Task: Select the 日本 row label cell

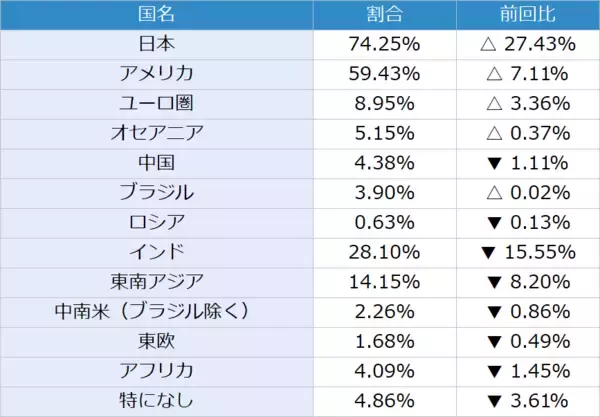Action: [x=157, y=43]
